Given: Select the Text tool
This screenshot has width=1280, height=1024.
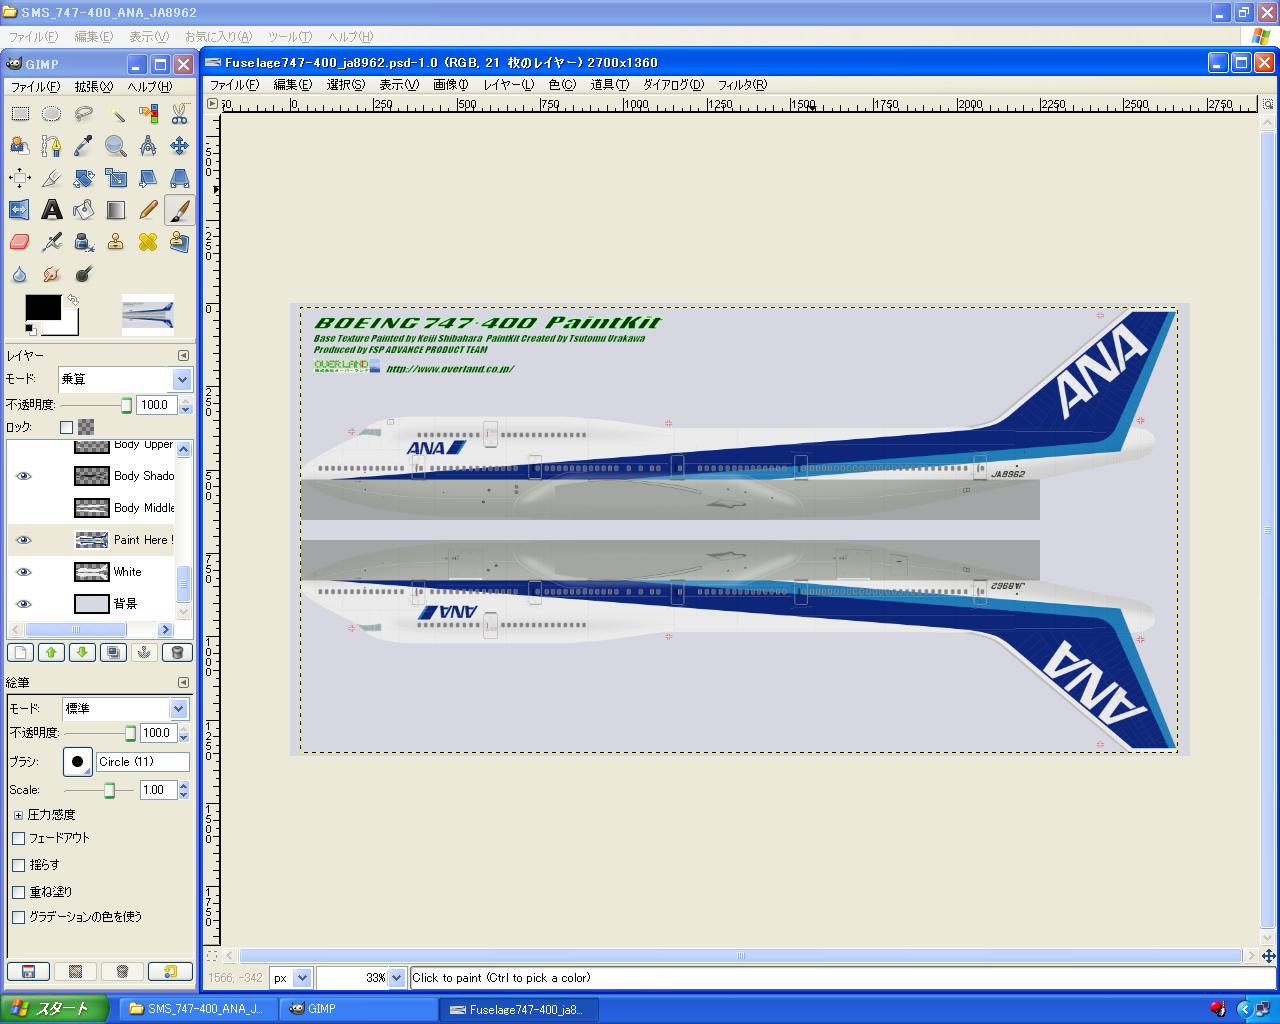Looking at the screenshot, I should 51,210.
